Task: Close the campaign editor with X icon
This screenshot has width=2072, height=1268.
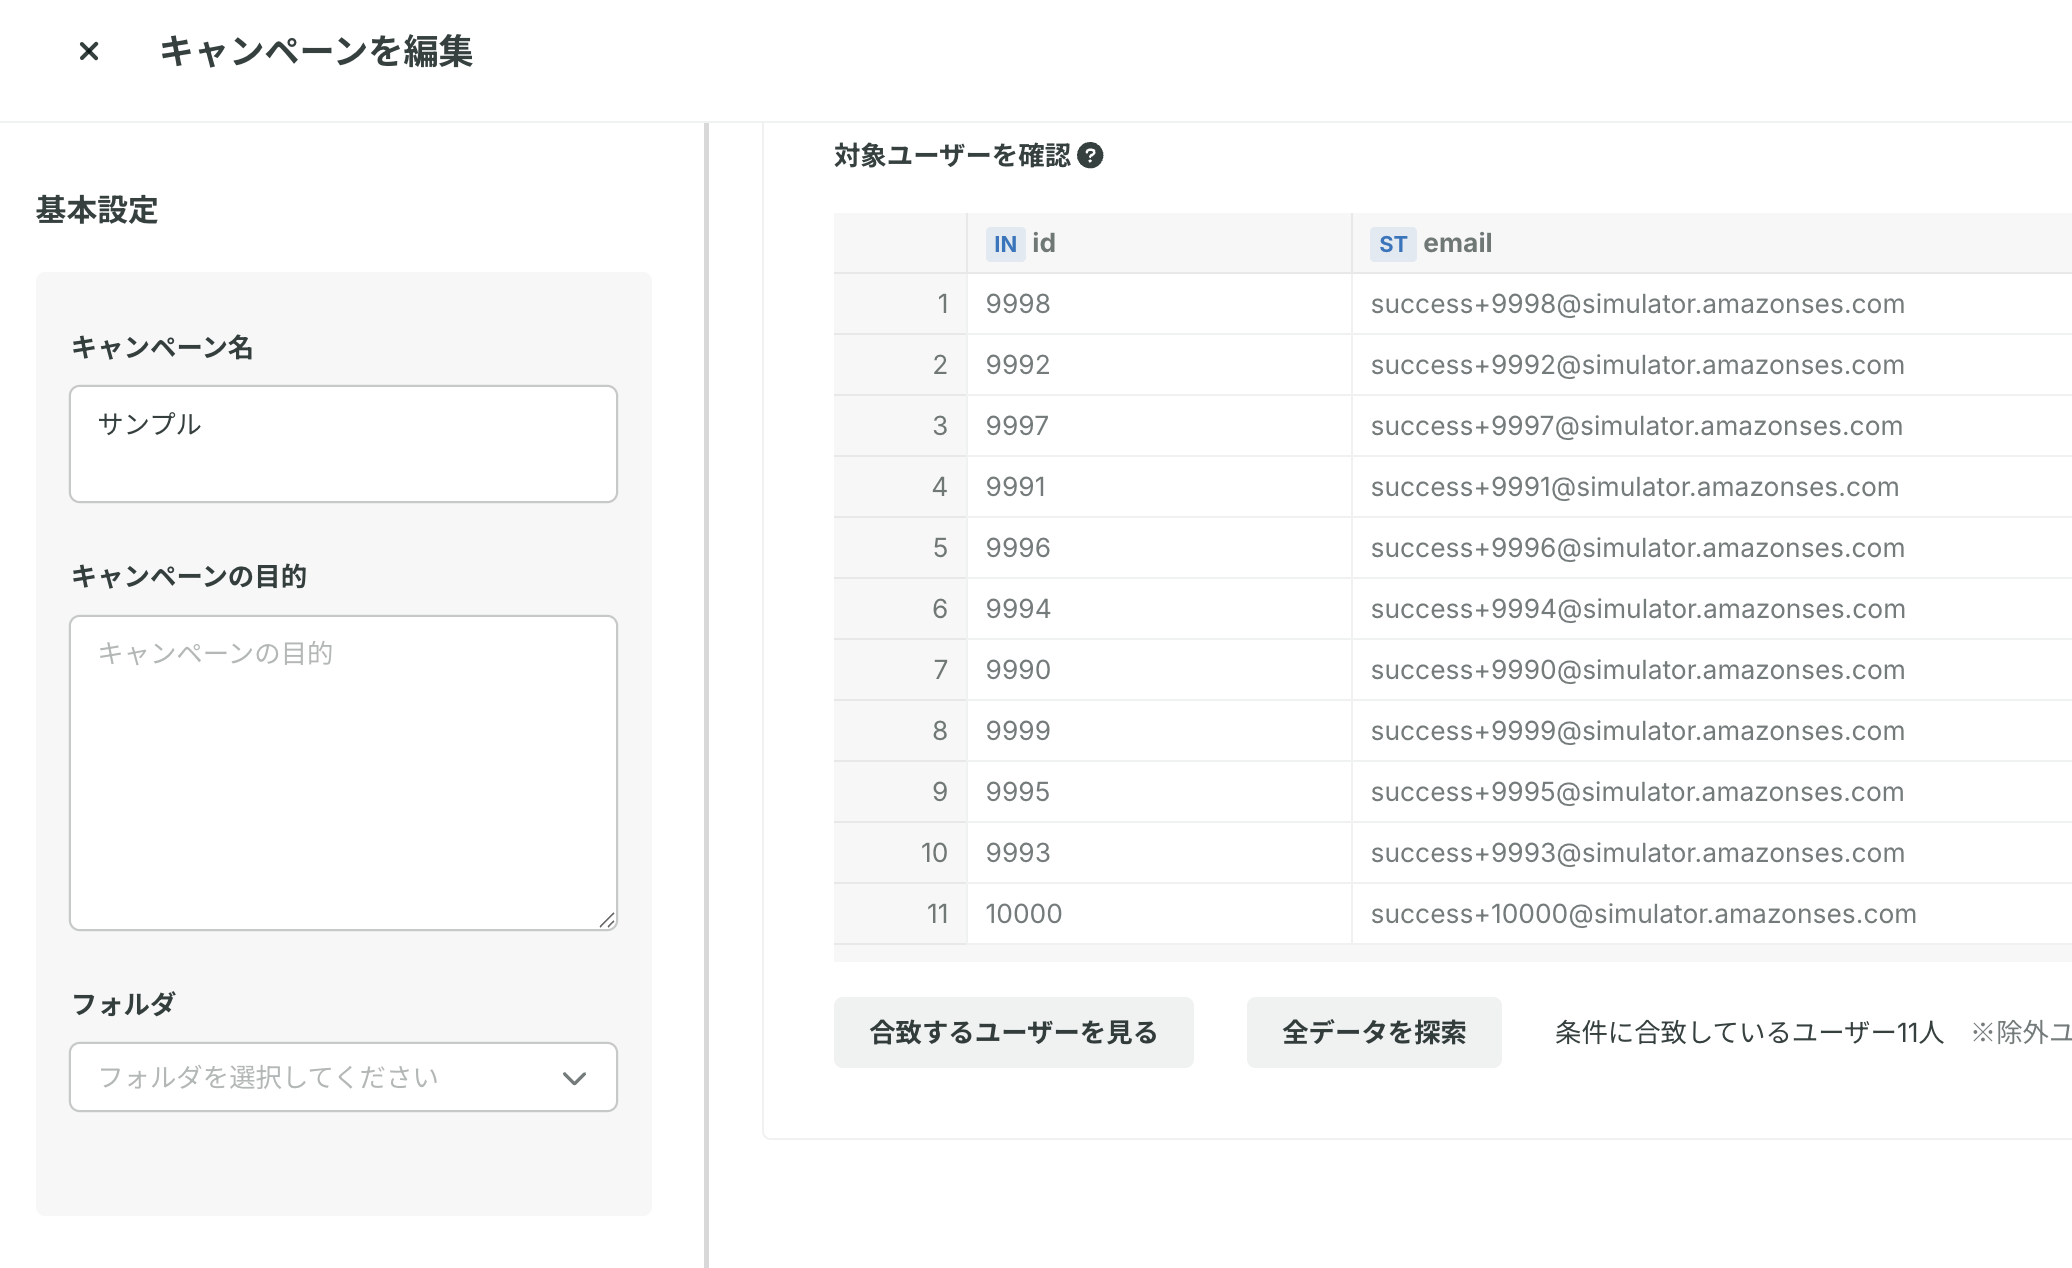Action: [x=89, y=51]
